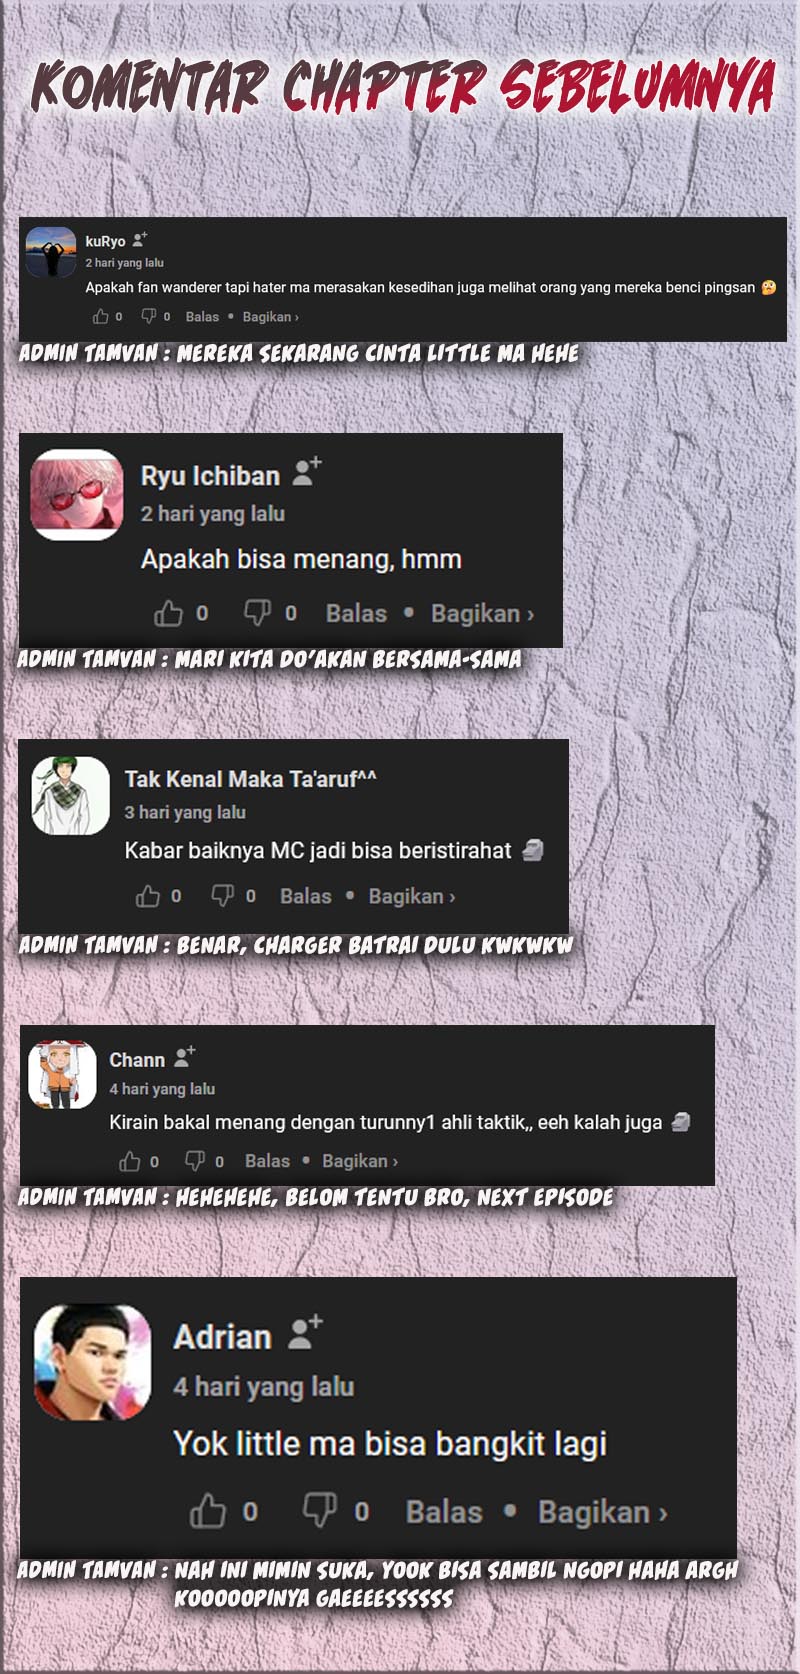Viewport: 800px width, 1674px height.
Task: Click Balas under Tak Kenal Maka Ta'aruf comment
Action: tap(305, 896)
